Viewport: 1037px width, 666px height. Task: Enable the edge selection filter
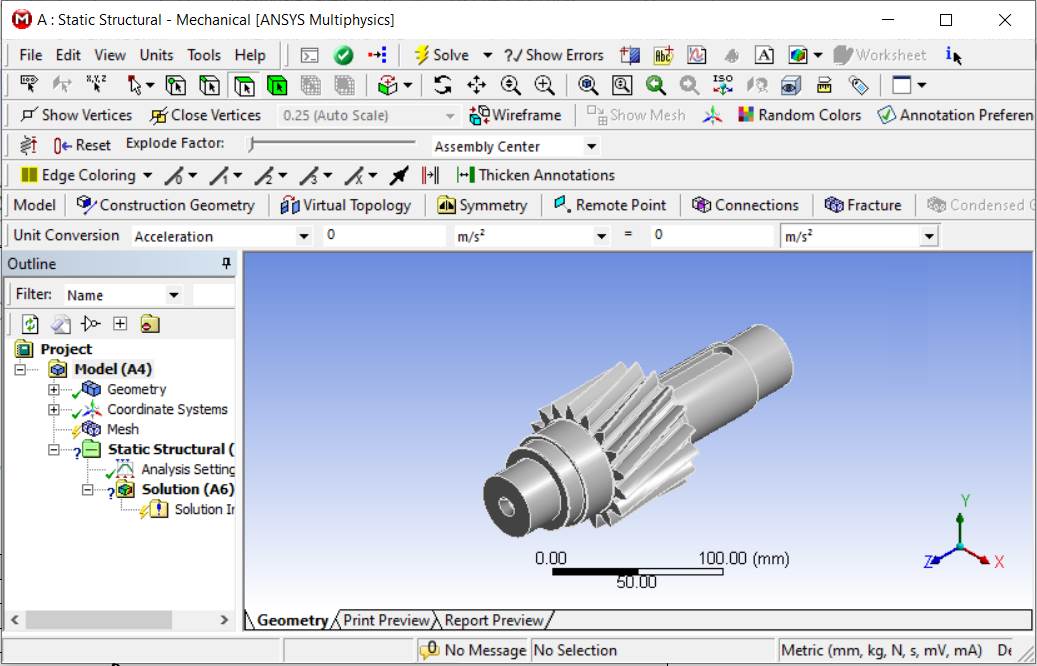(x=210, y=85)
